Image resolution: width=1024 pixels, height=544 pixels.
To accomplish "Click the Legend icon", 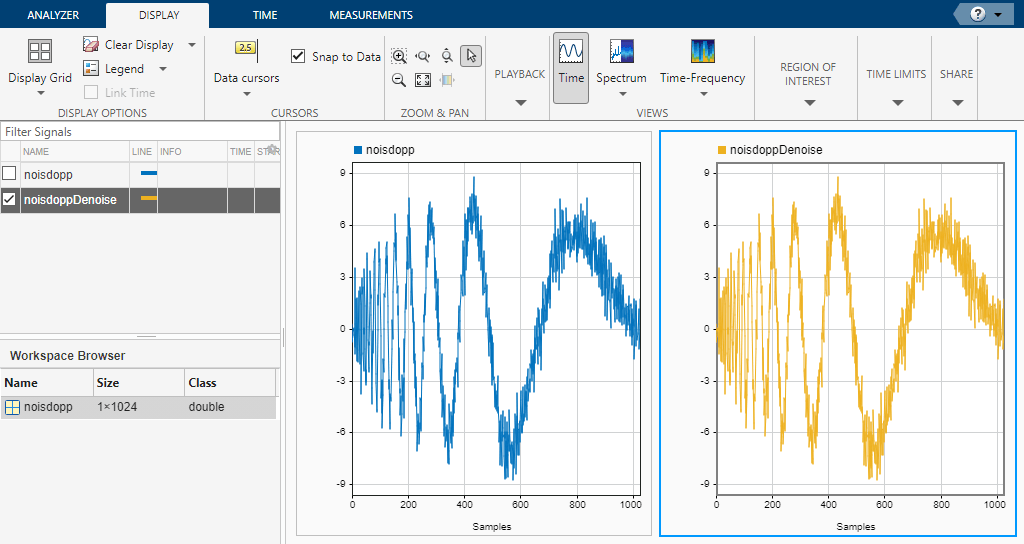I will (x=91, y=68).
